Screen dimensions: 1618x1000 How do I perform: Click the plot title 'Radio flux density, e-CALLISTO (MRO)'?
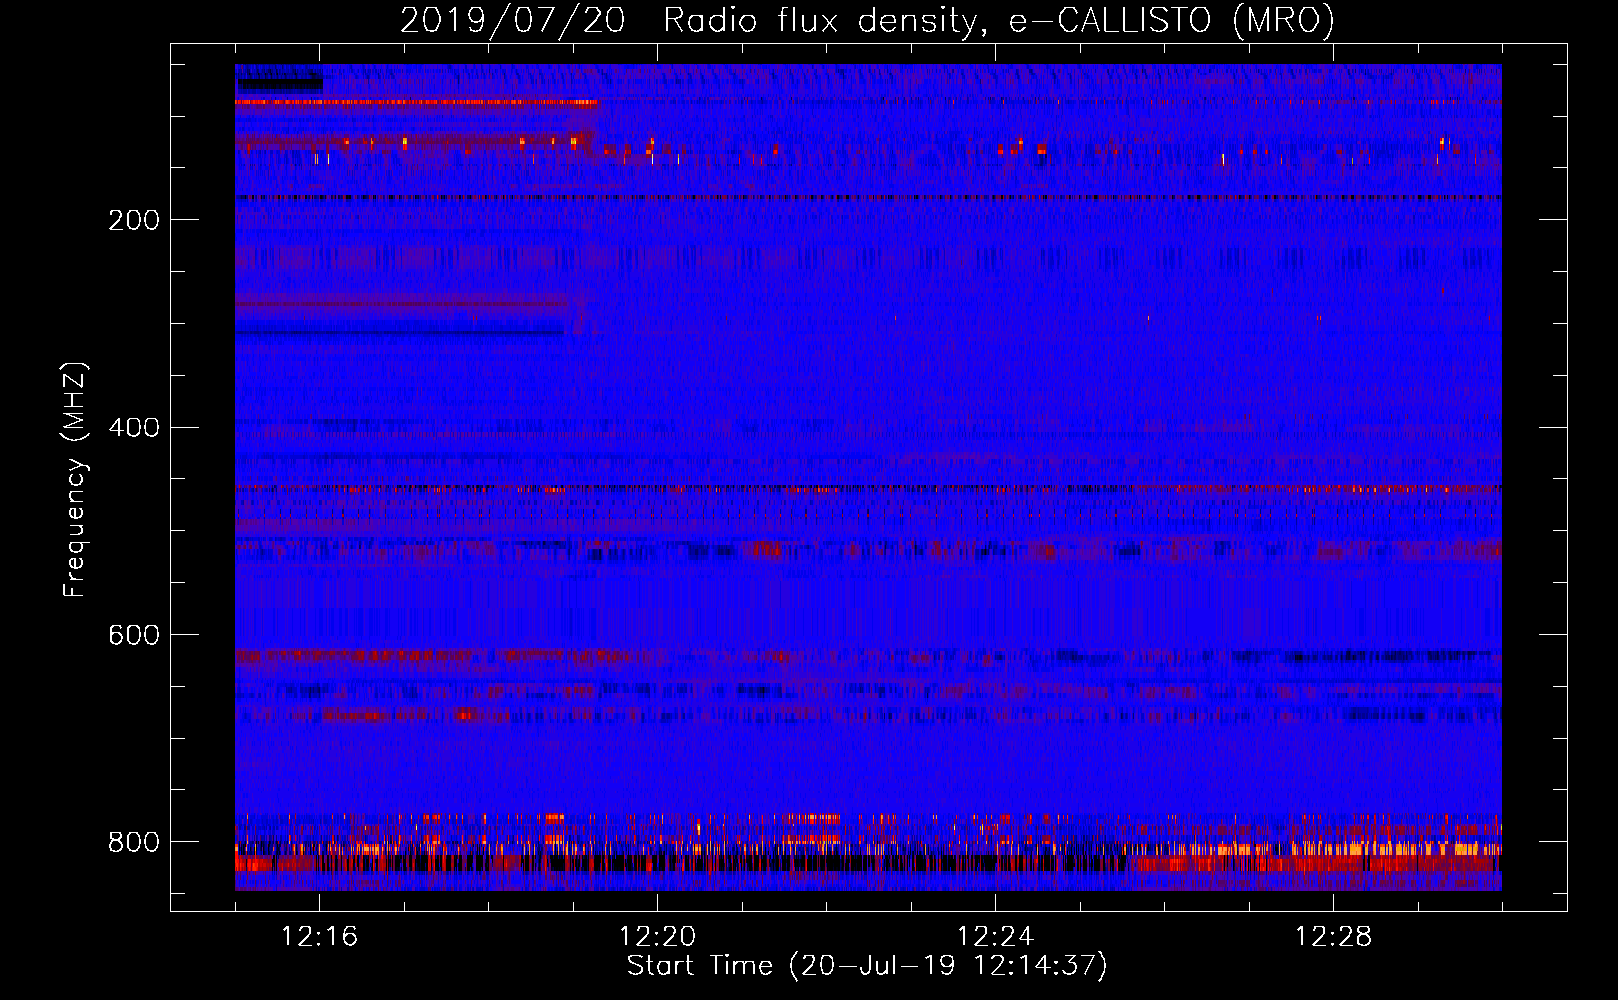tap(999, 20)
